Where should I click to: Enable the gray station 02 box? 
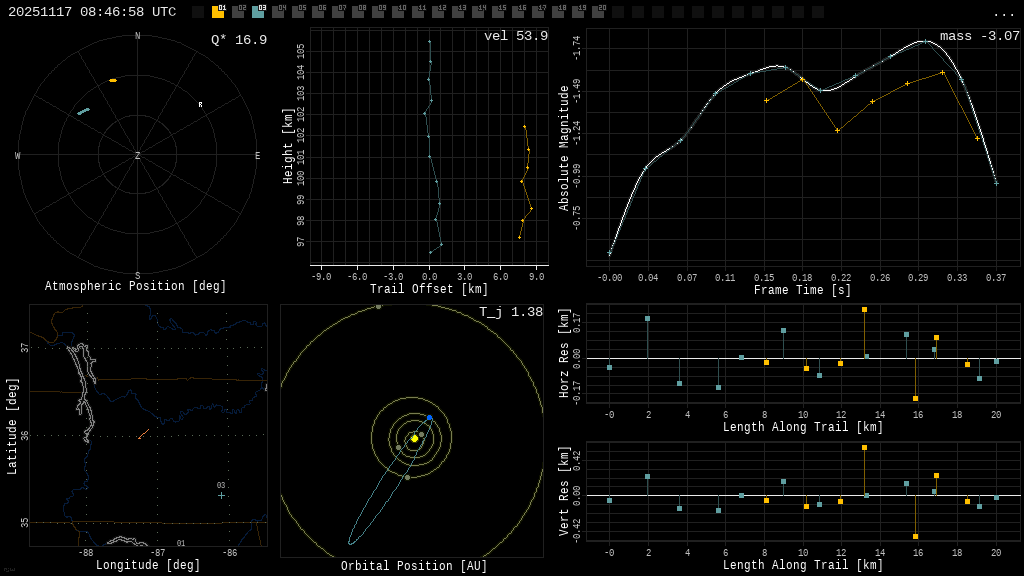[x=238, y=12]
